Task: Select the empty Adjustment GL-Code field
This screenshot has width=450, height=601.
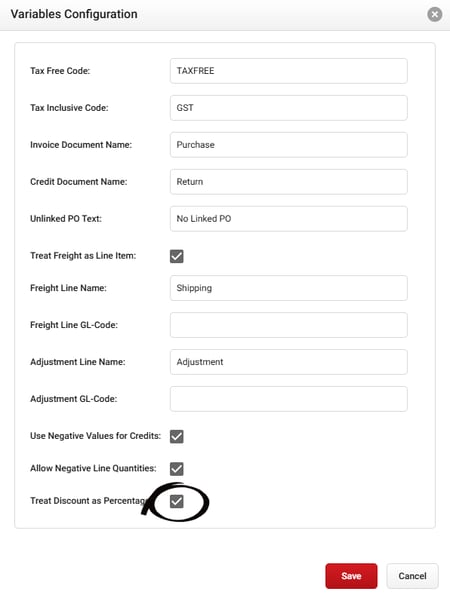Action: click(x=289, y=399)
